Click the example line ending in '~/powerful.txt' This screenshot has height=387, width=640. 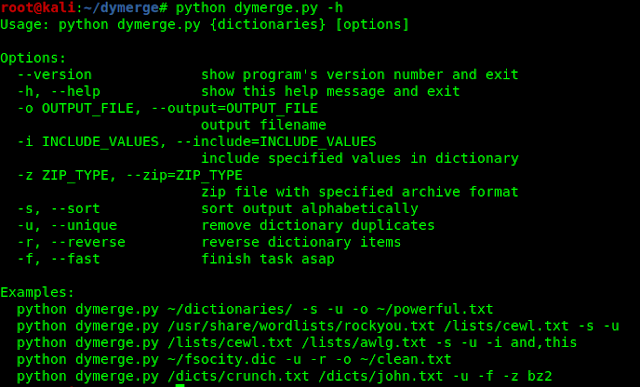pyautogui.click(x=255, y=309)
